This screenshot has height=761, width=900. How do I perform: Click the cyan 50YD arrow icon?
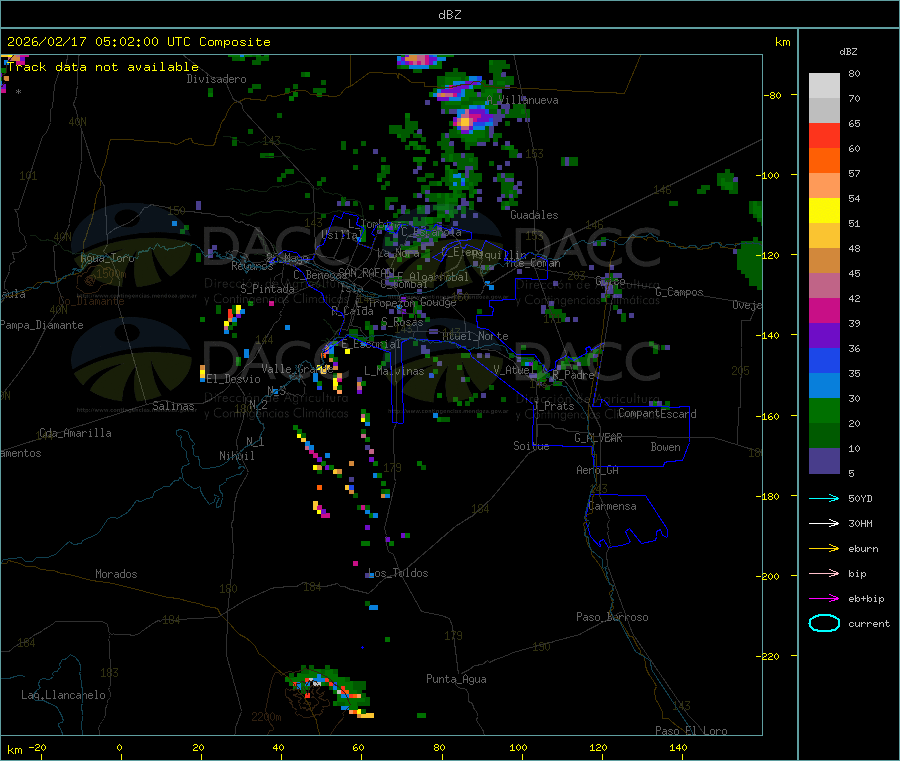[824, 498]
